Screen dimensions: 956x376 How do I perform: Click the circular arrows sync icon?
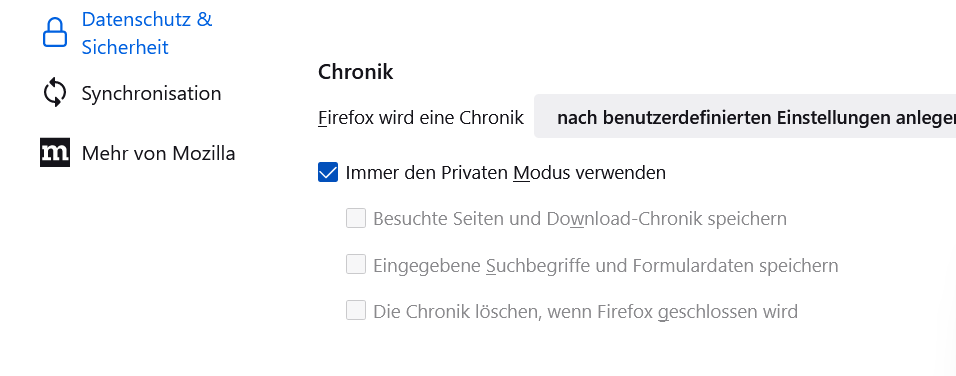coord(55,92)
